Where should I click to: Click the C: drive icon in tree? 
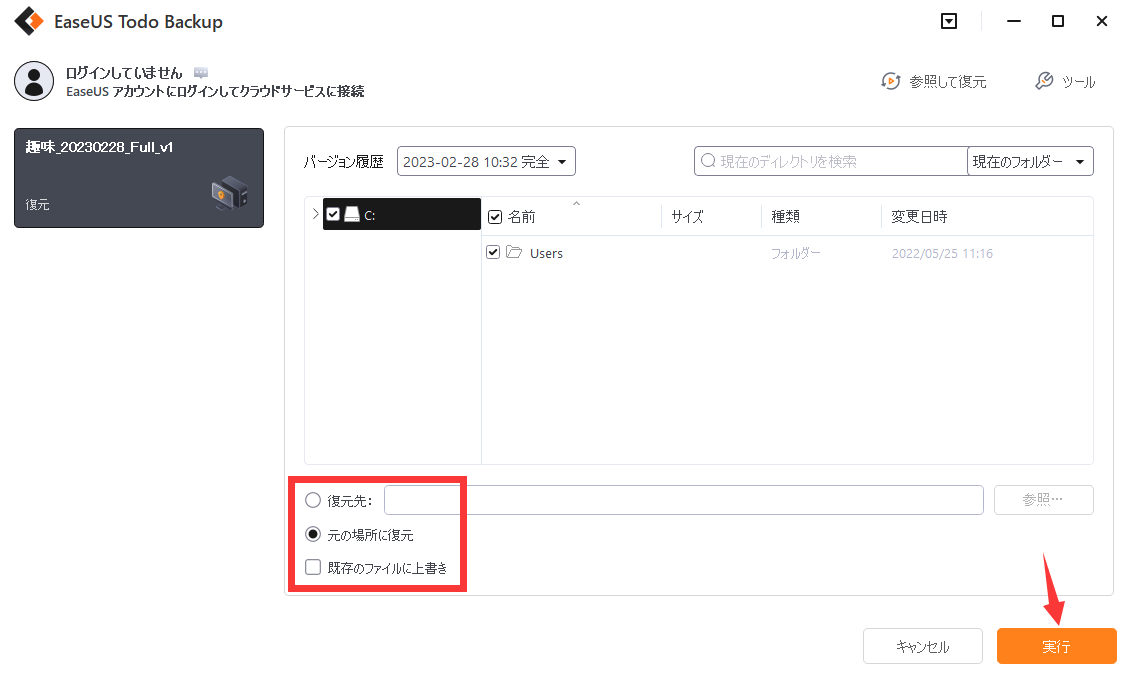[351, 215]
